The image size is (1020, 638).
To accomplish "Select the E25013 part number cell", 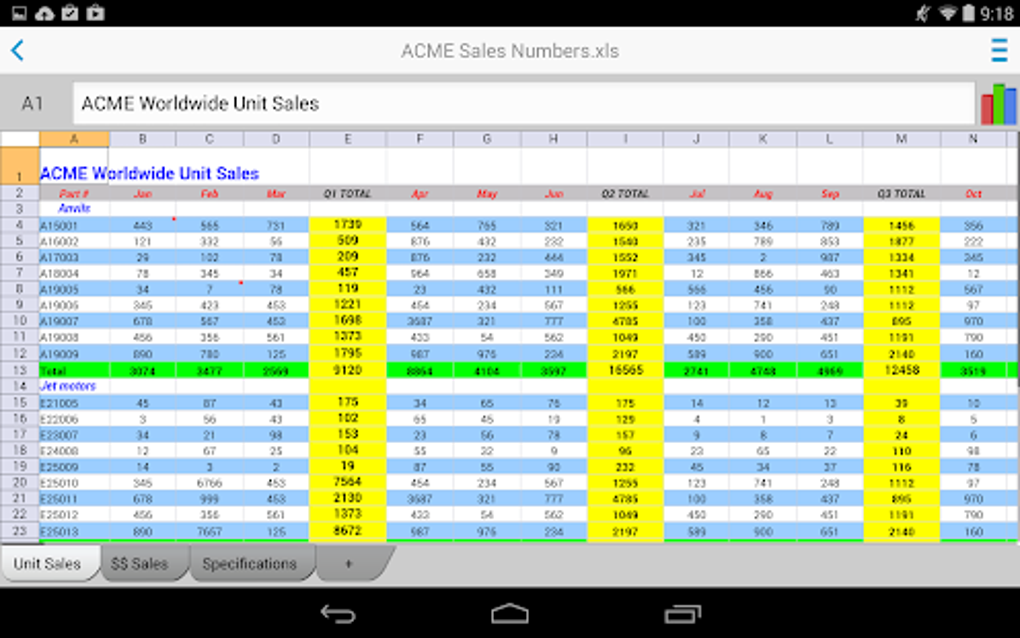I will pos(74,531).
